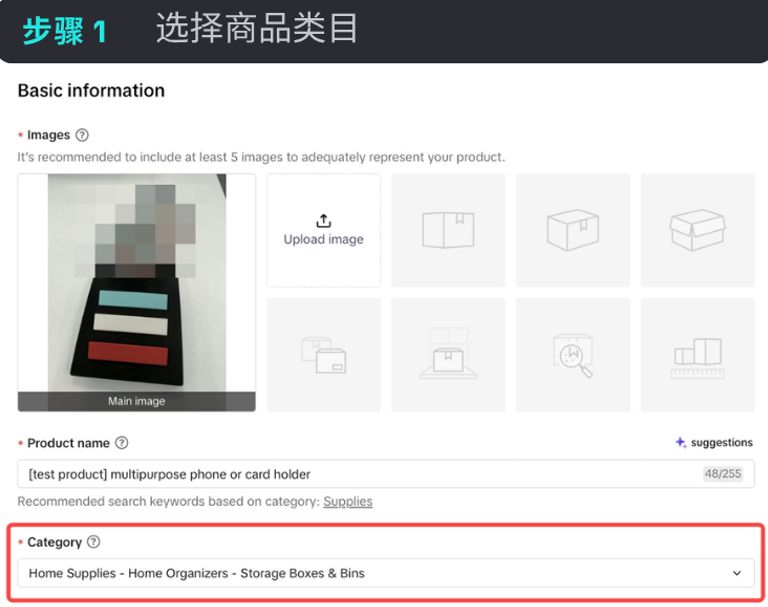Click the Upload image tile
The width and height of the screenshot is (768, 607).
[323, 230]
